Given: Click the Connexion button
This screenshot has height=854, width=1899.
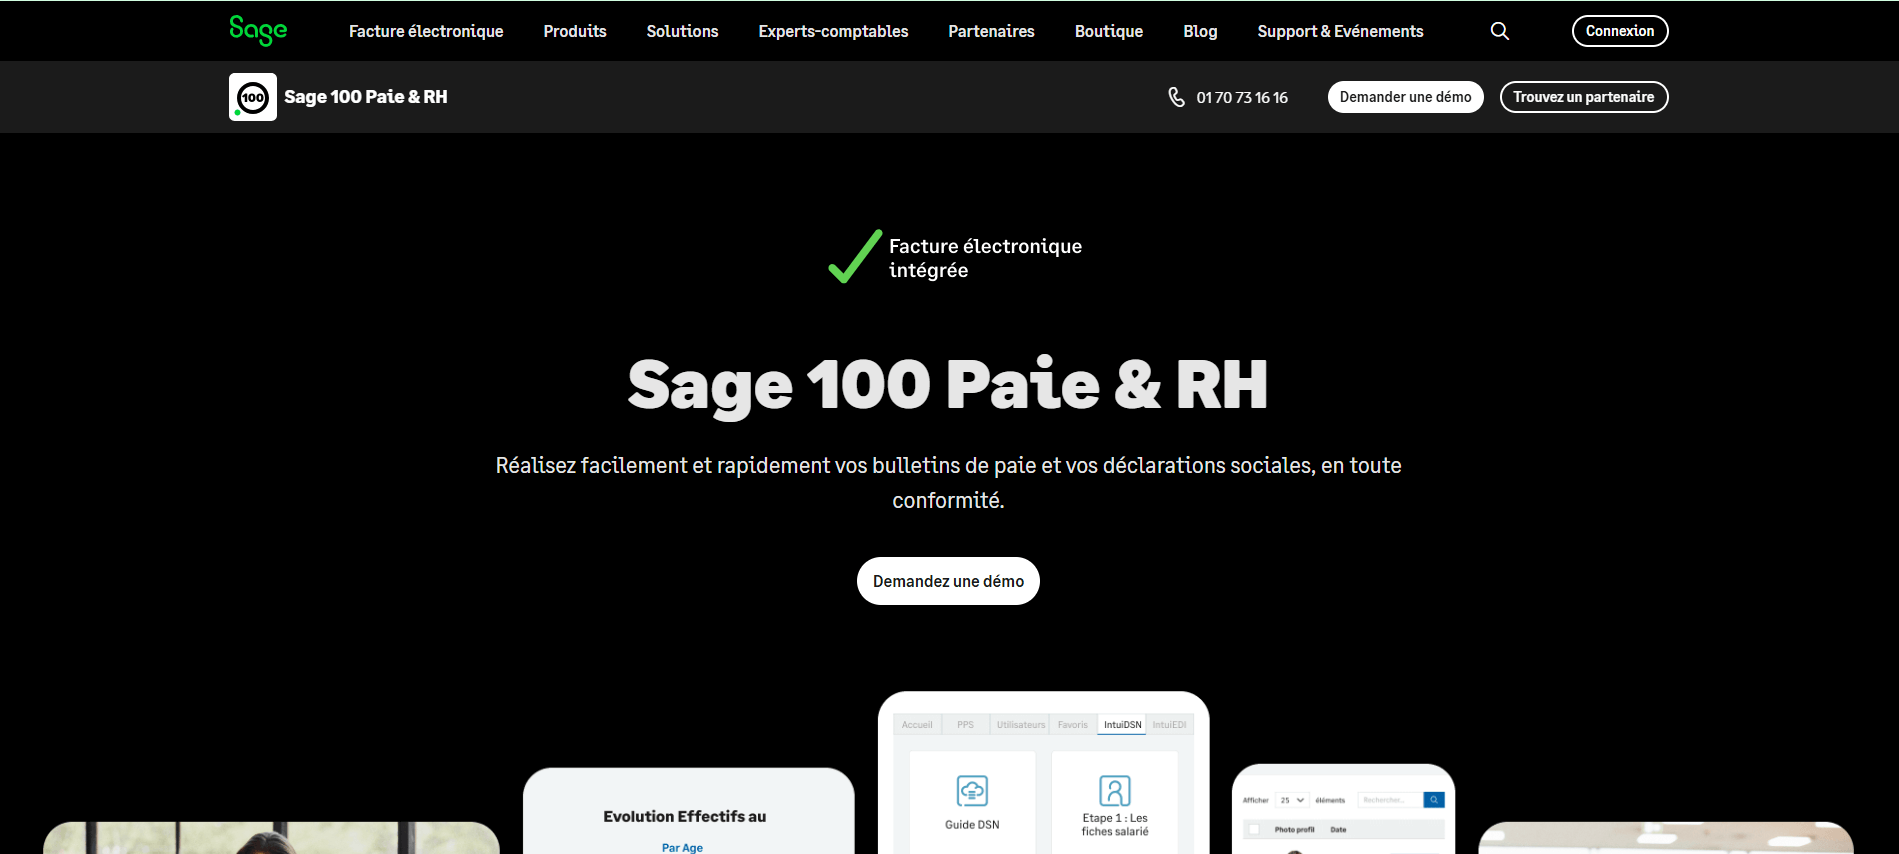Looking at the screenshot, I should tap(1620, 31).
